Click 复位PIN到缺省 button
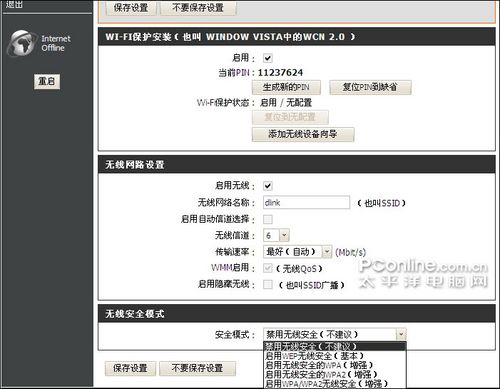This screenshot has width=500, height=389. [370, 87]
